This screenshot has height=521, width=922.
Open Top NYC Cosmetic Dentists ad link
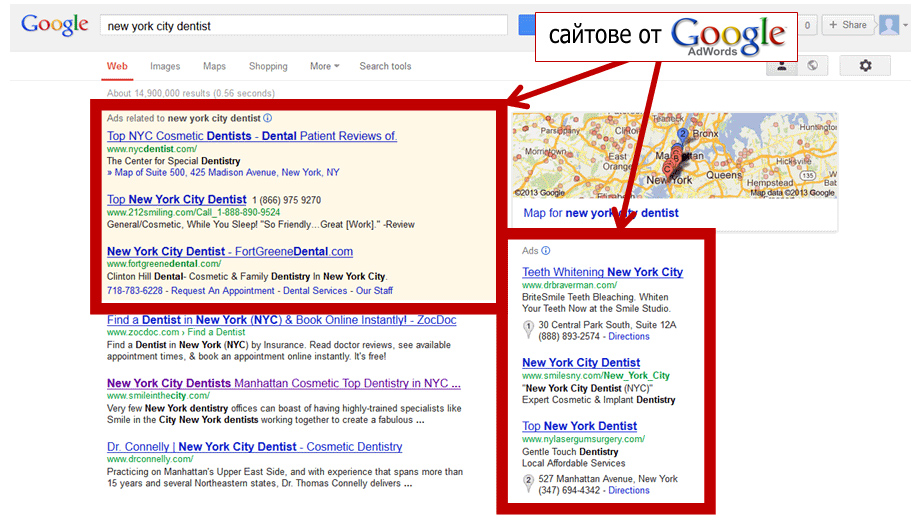click(252, 136)
